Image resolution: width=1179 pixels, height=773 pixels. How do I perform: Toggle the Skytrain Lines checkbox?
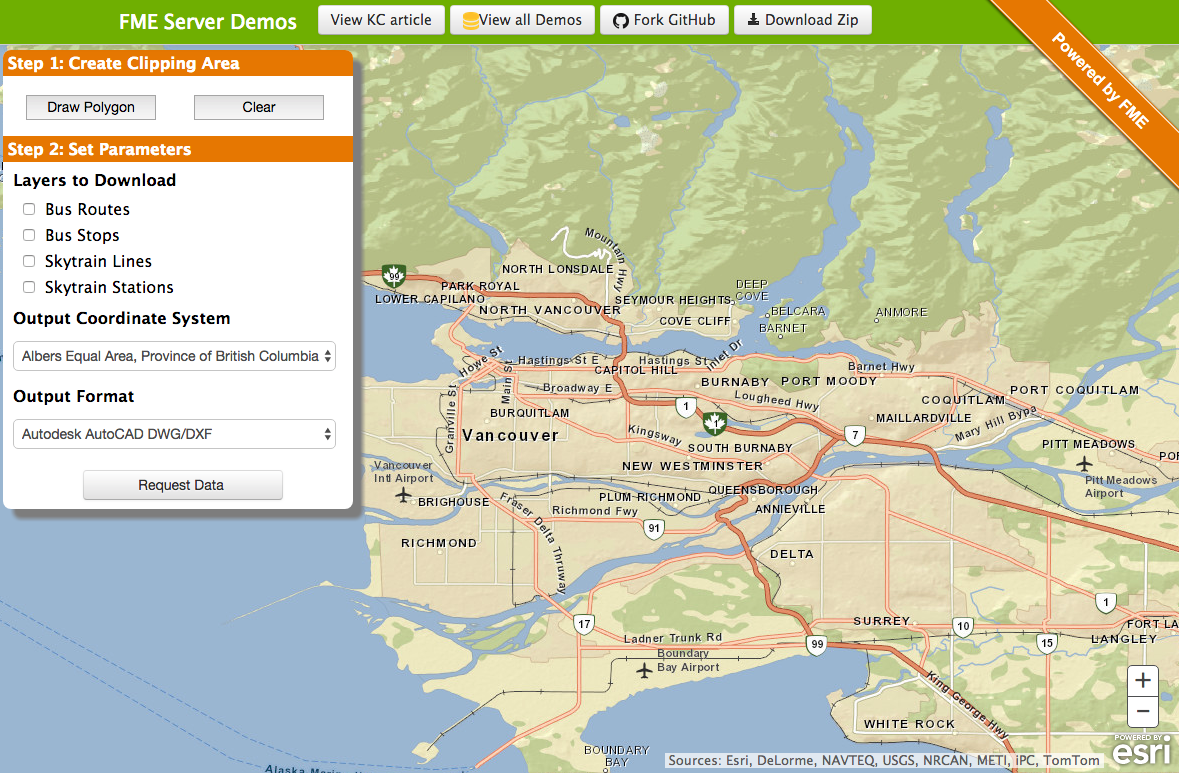point(29,261)
